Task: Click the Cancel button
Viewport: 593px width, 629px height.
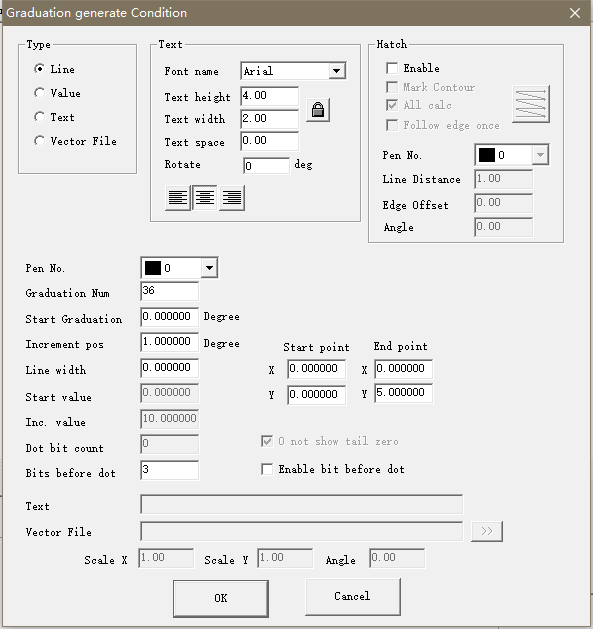Action: click(x=353, y=597)
